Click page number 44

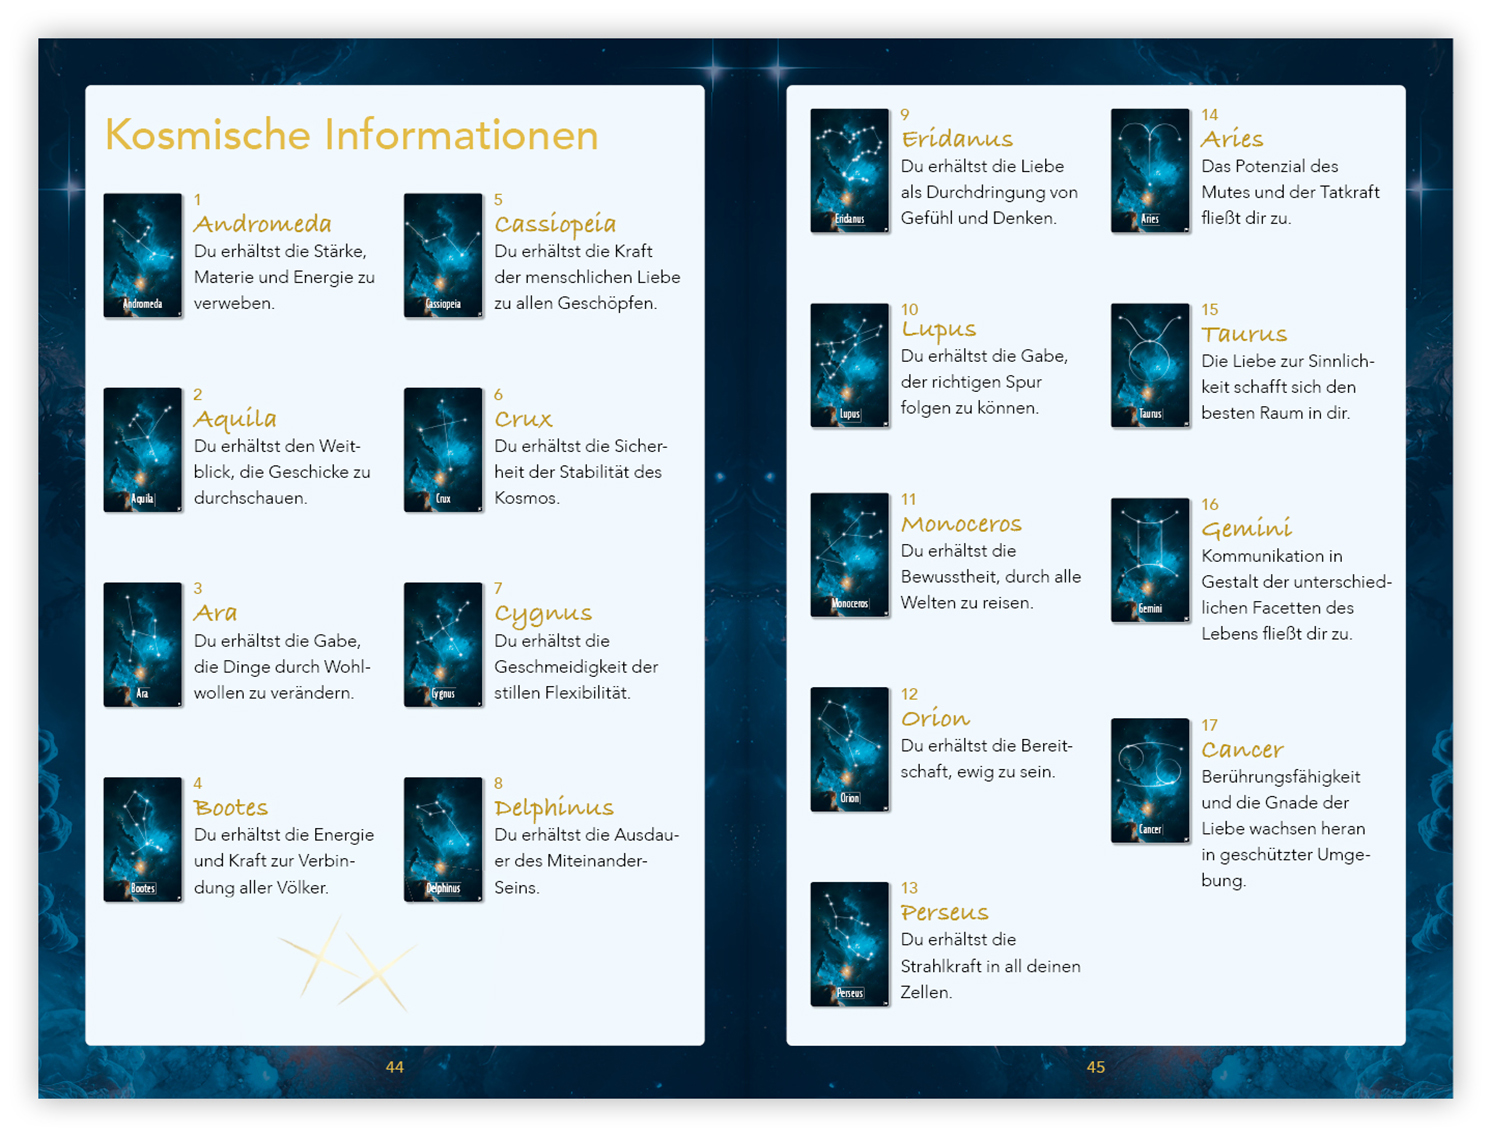(395, 1067)
